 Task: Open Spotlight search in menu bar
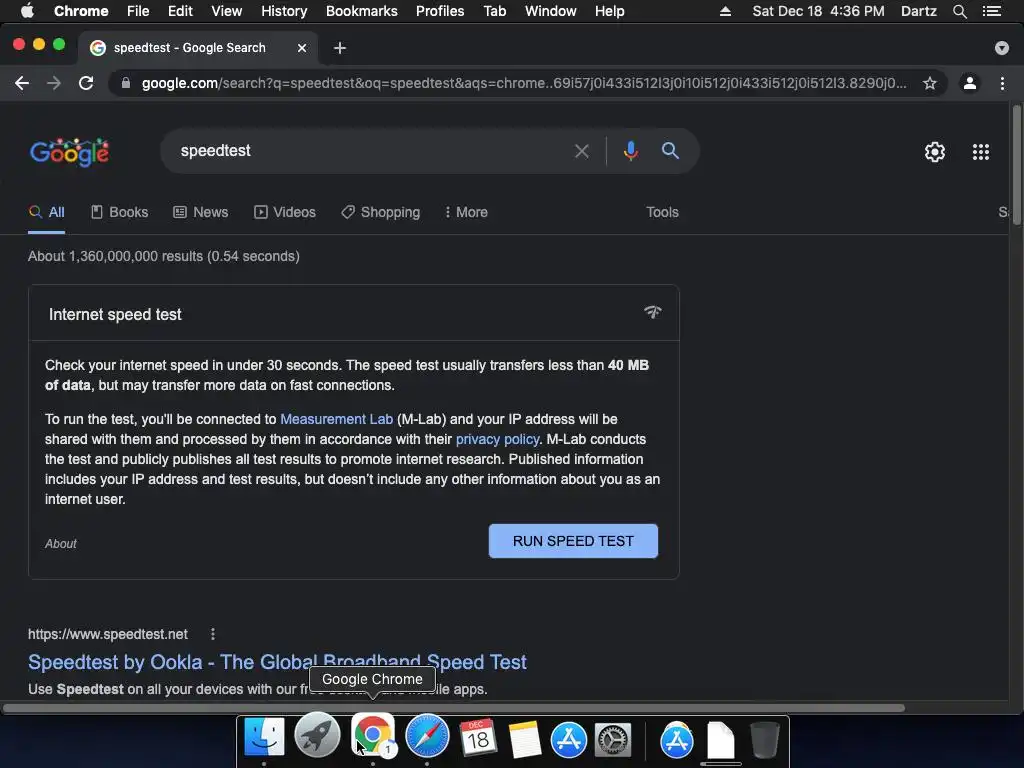pos(959,11)
